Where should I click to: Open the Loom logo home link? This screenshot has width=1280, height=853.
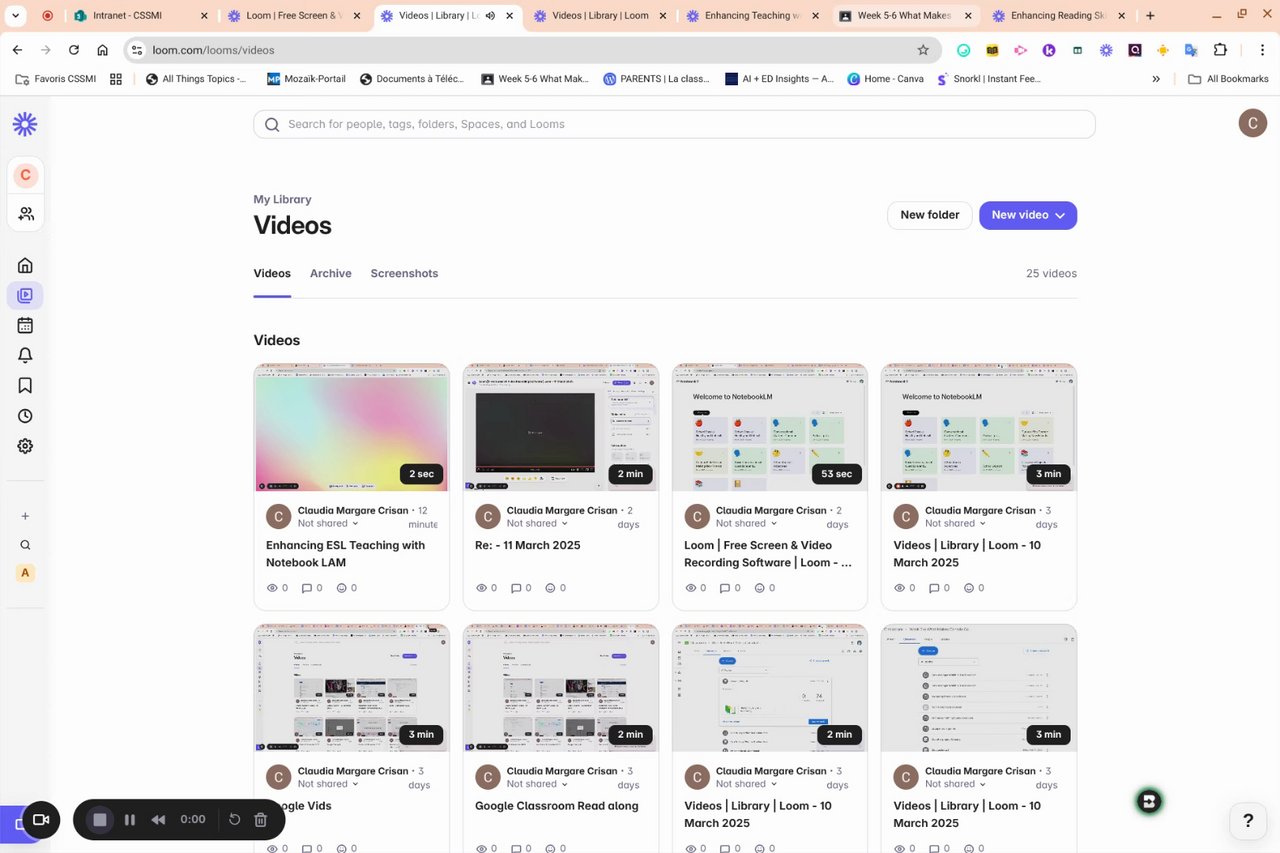click(x=25, y=124)
